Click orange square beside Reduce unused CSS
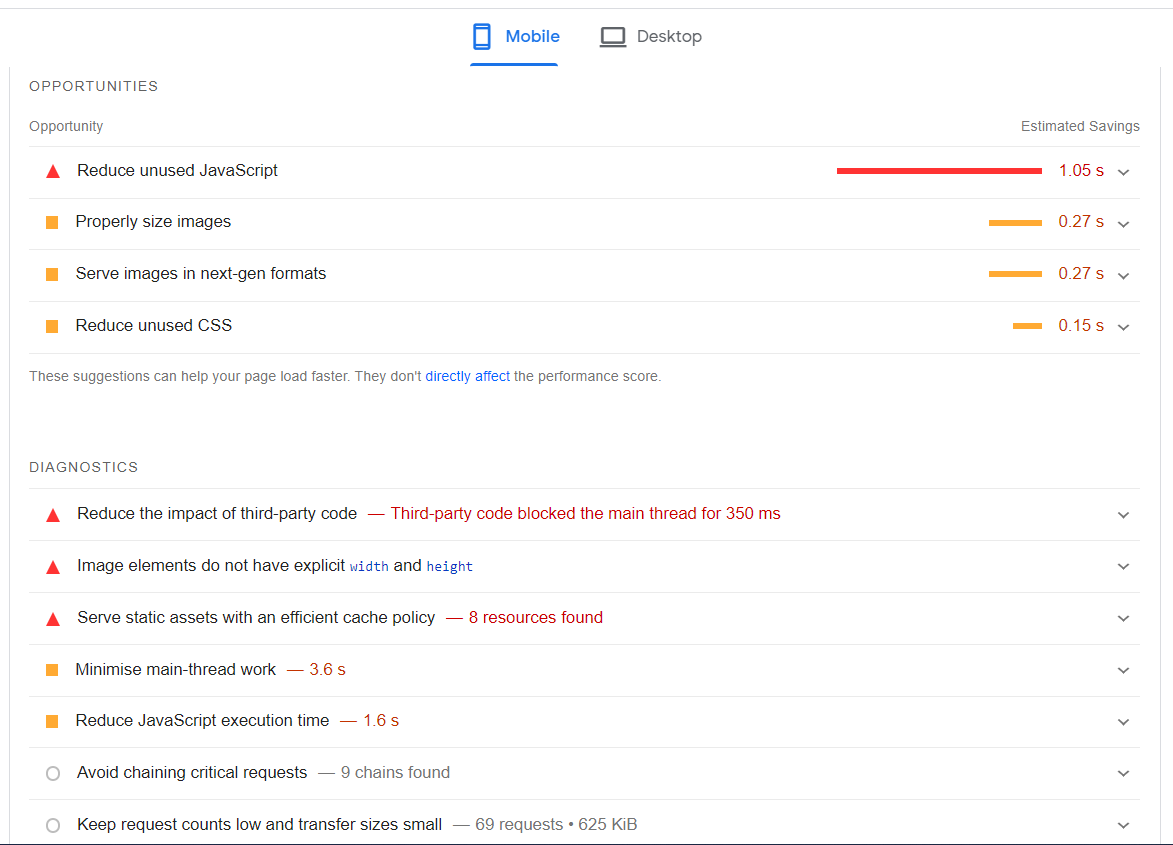This screenshot has height=845, width=1173. (x=52, y=326)
